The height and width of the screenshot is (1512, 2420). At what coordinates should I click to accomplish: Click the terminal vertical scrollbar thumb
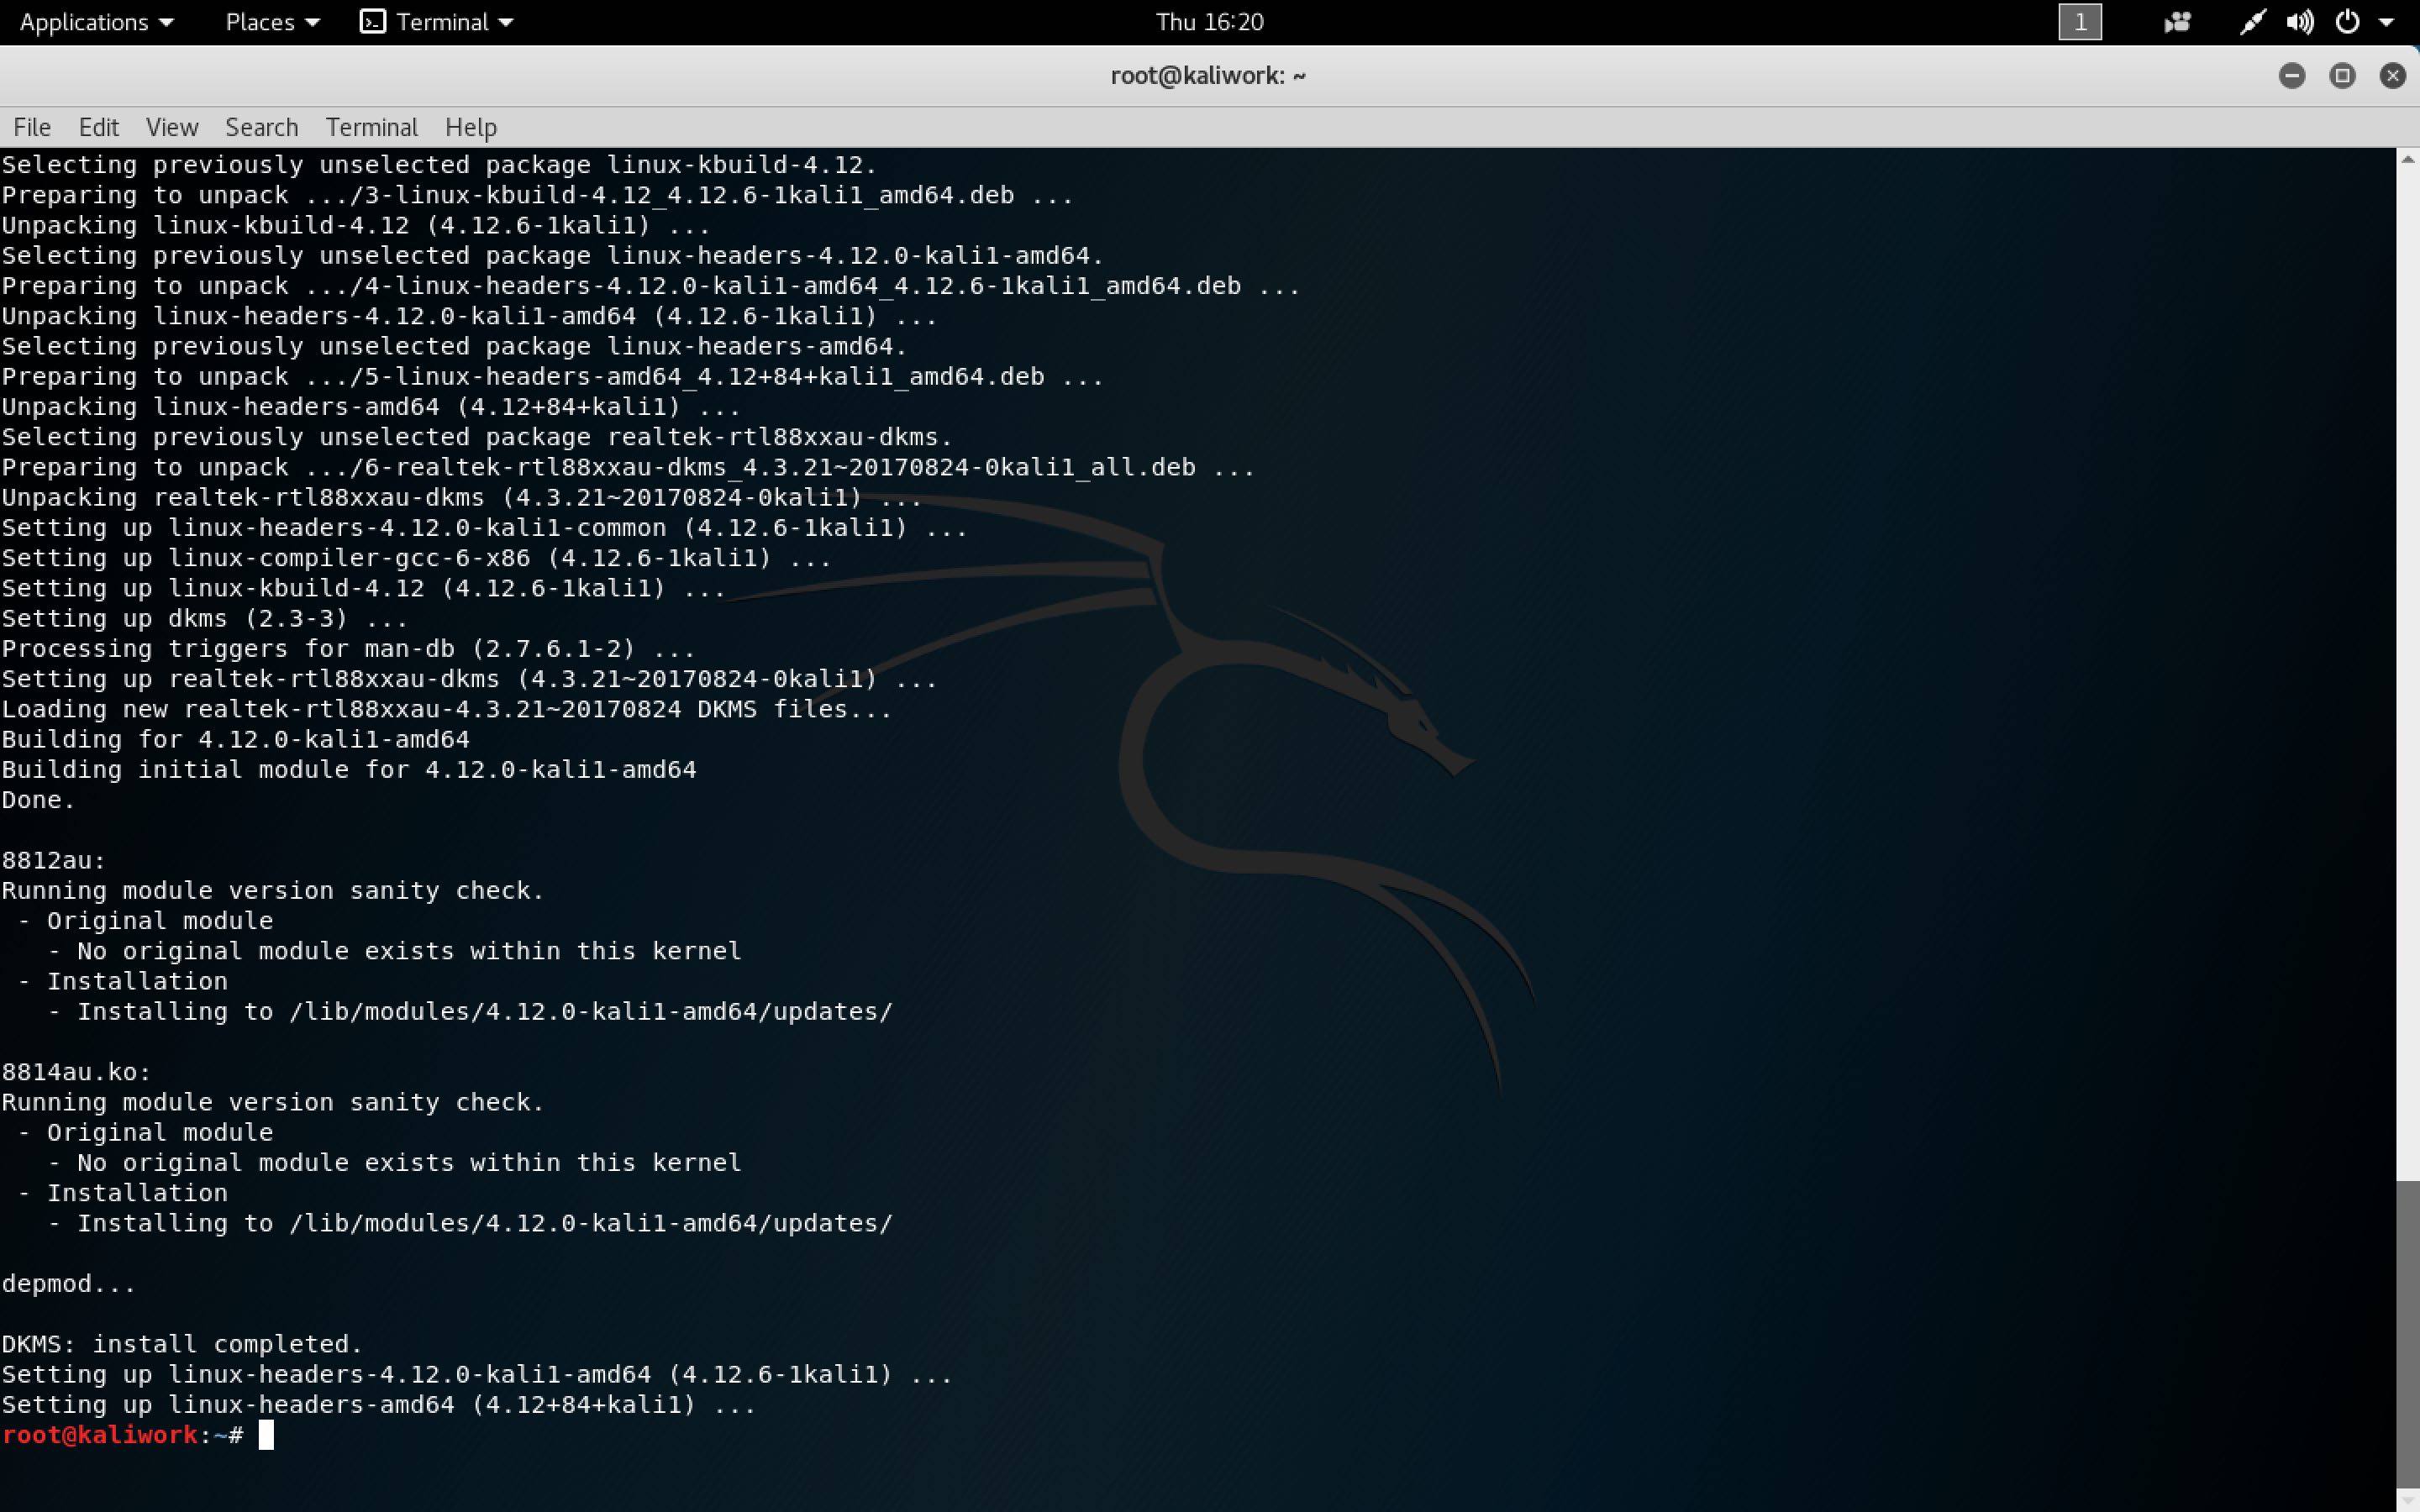pos(2407,1335)
